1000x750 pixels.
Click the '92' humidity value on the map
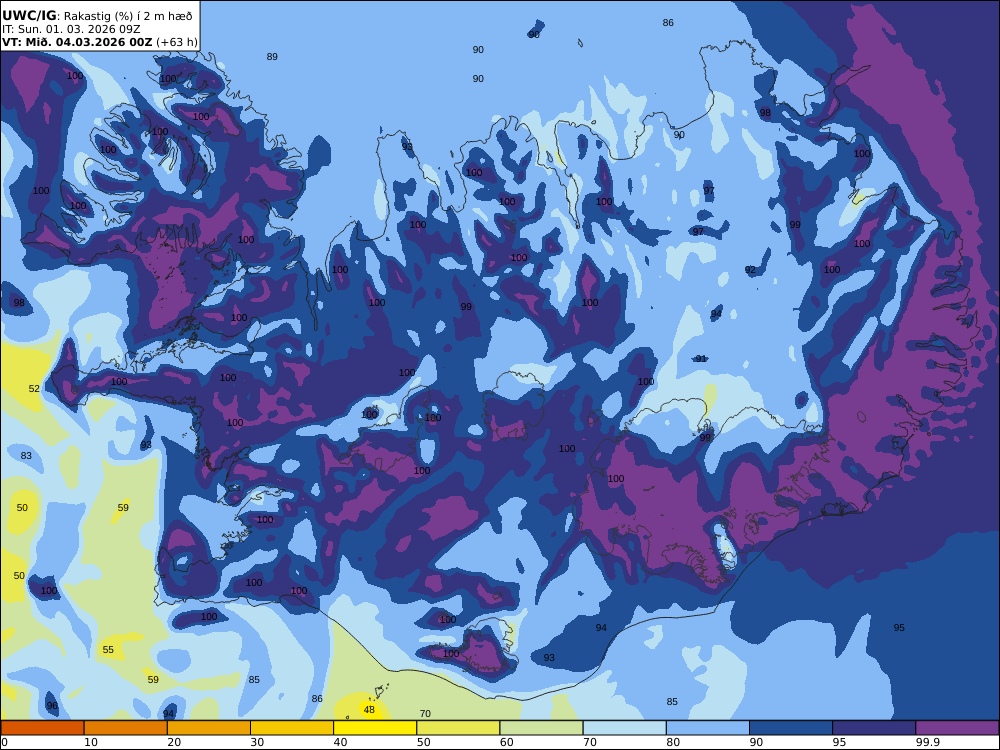(750, 270)
